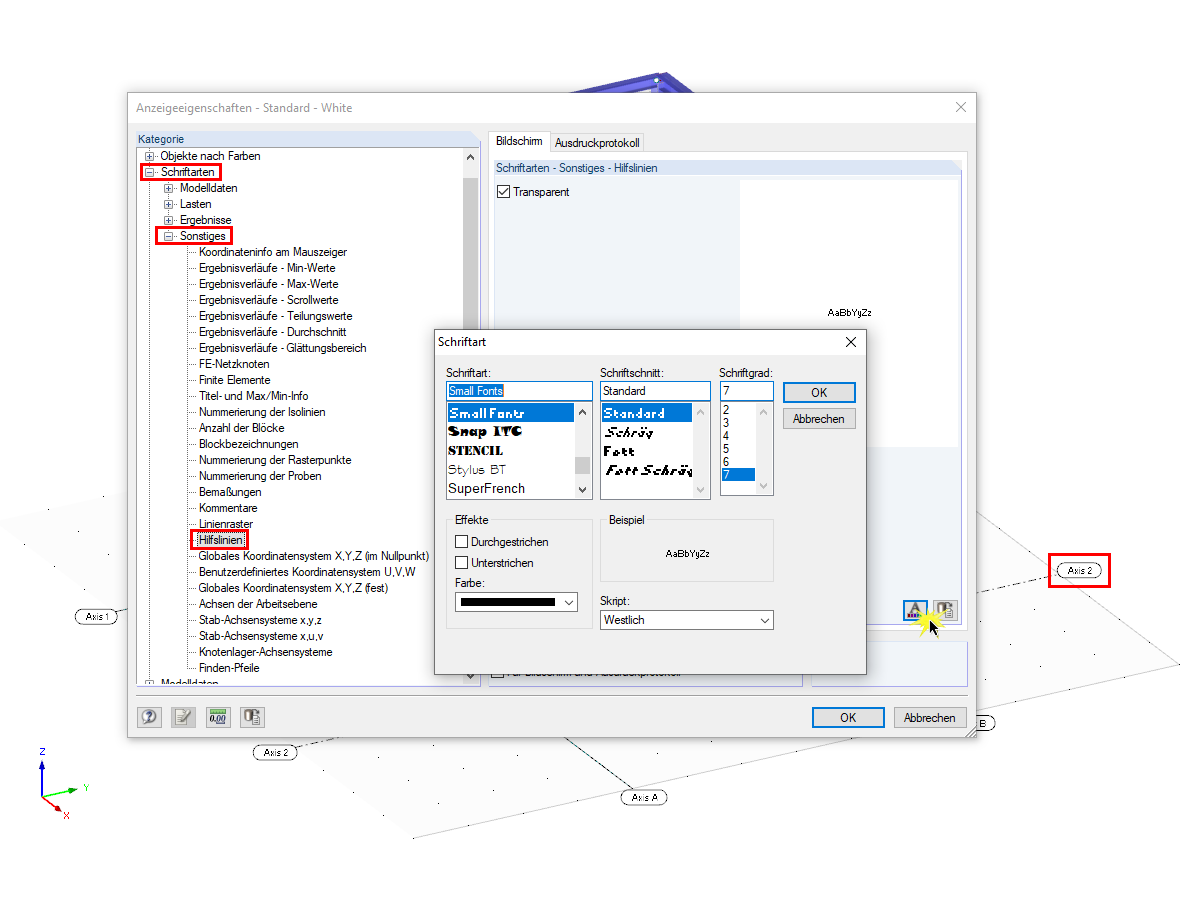Switch to the Bildschirm tab
The width and height of the screenshot is (1200, 900).
pyautogui.click(x=518, y=142)
